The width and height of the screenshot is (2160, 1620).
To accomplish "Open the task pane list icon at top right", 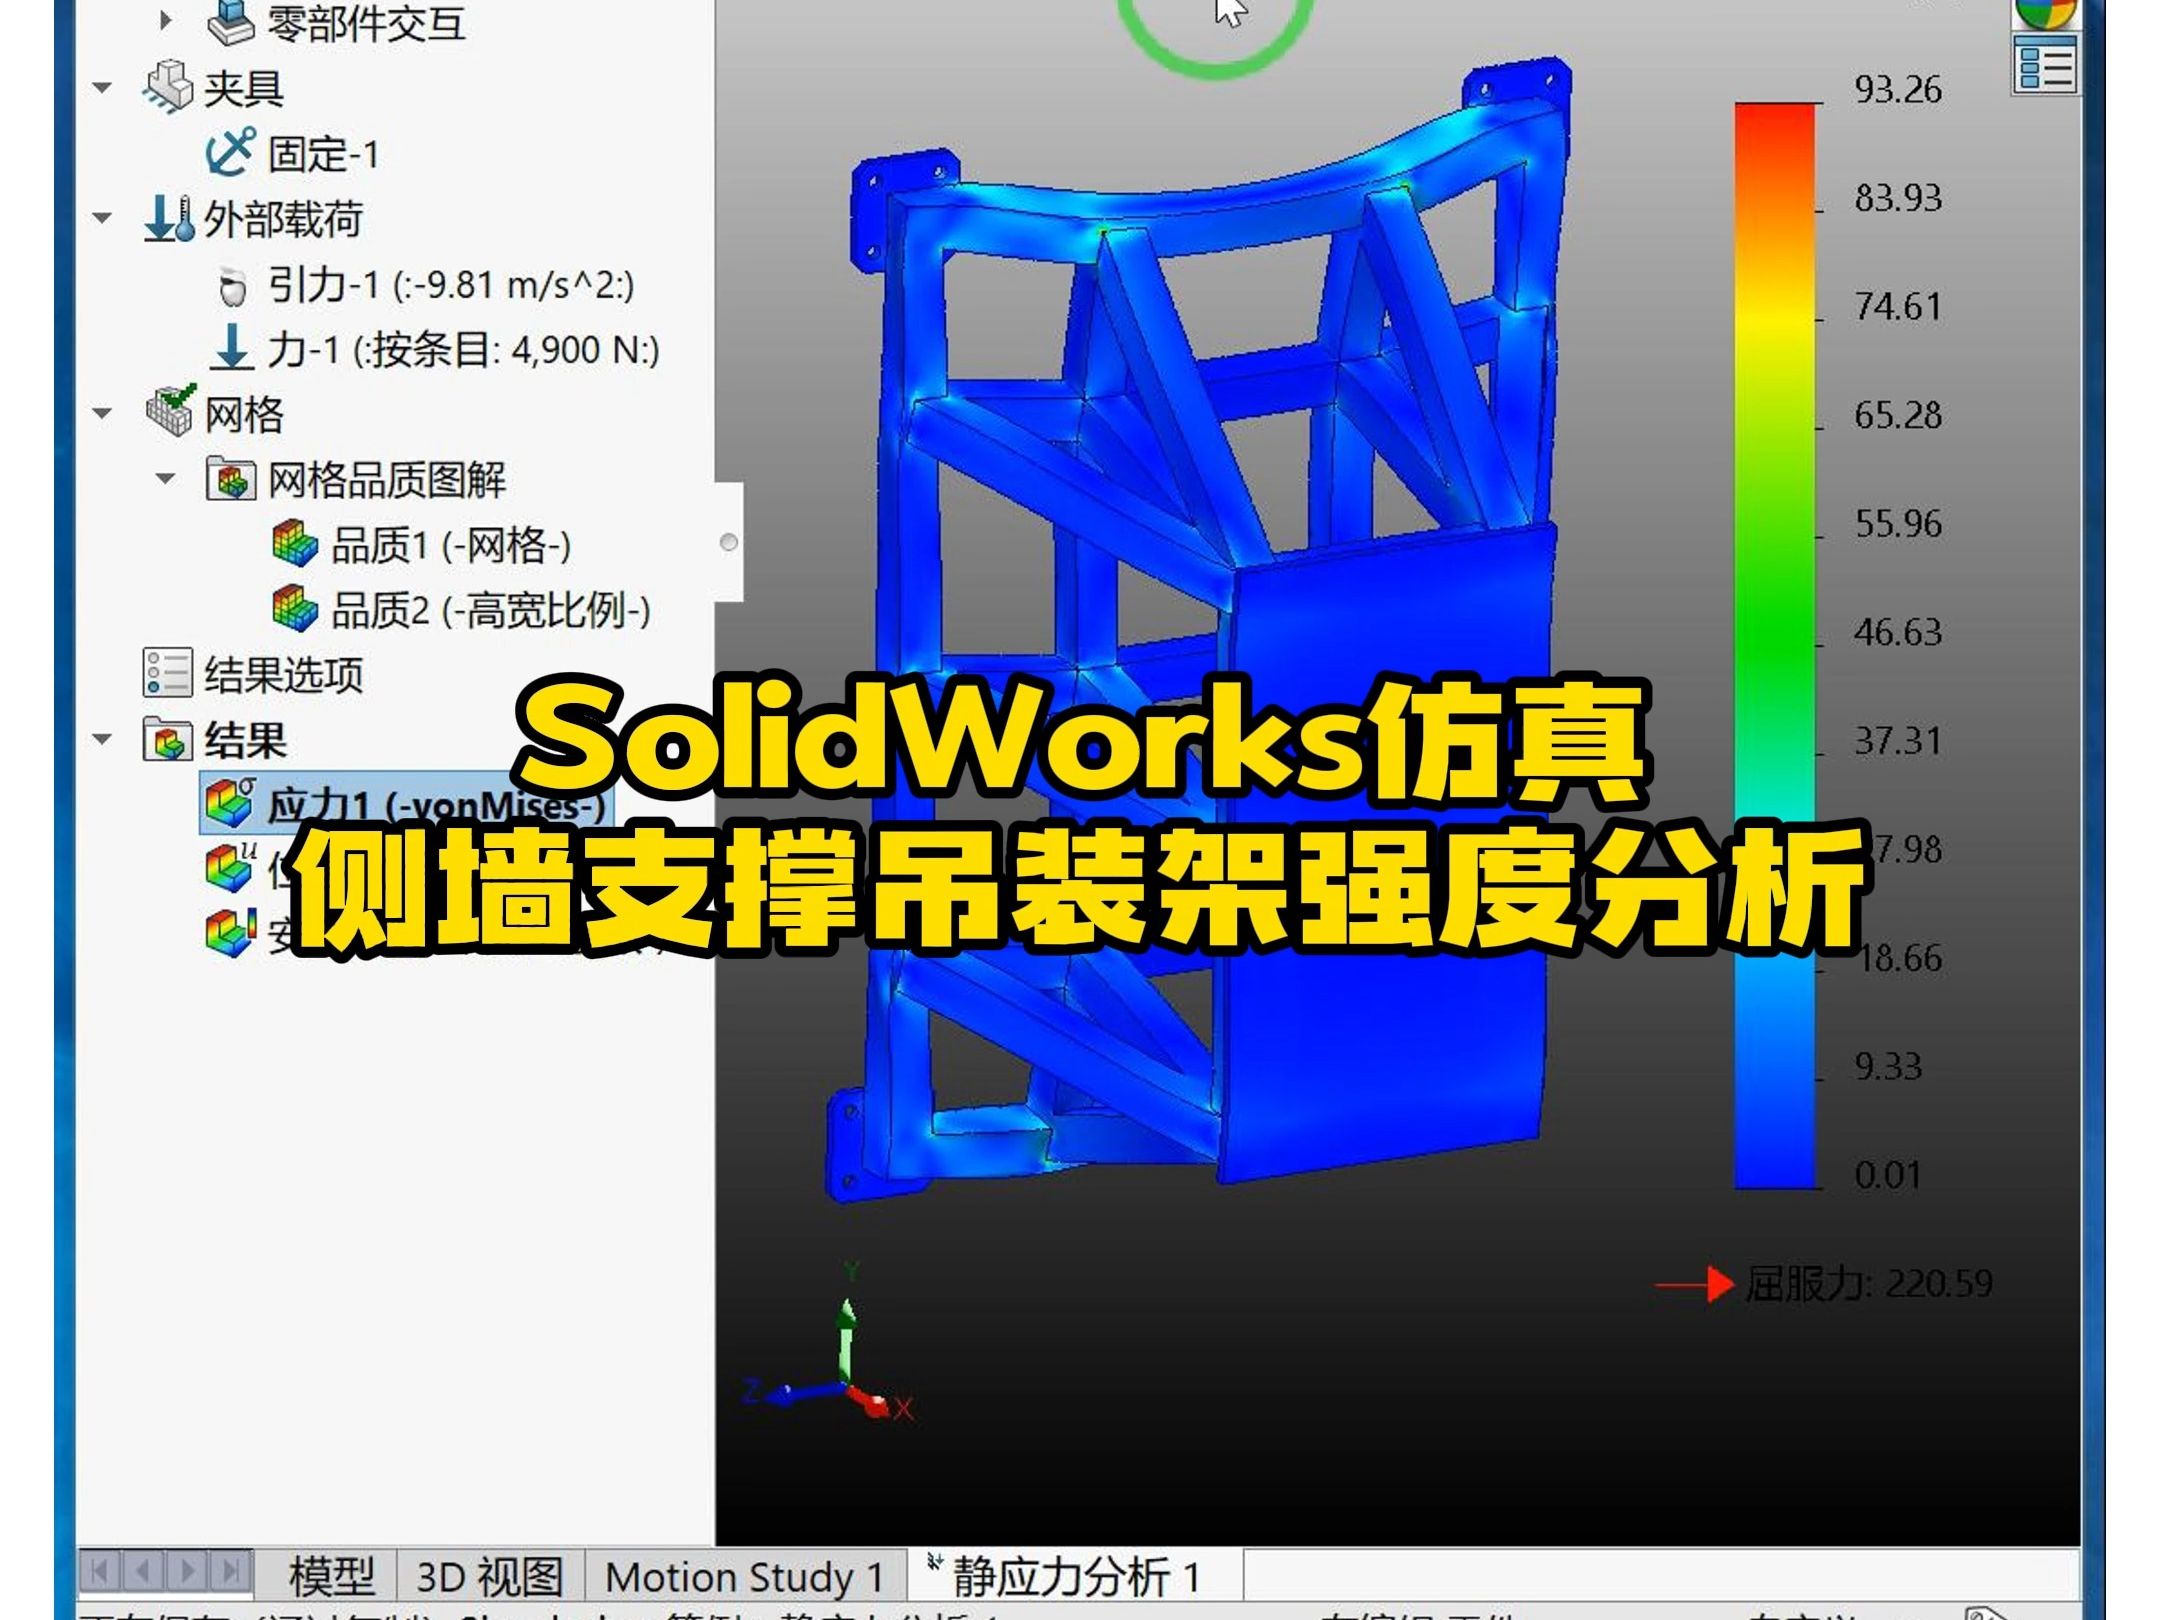I will click(2044, 66).
